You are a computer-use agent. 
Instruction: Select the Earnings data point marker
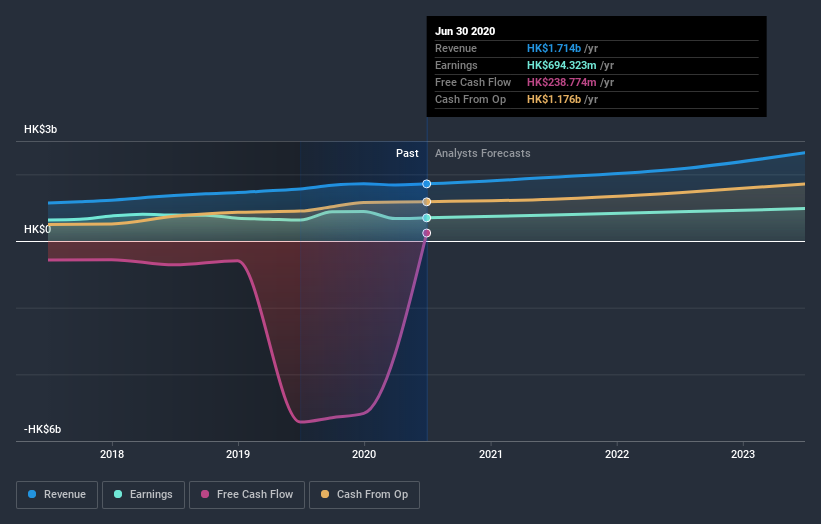[427, 218]
